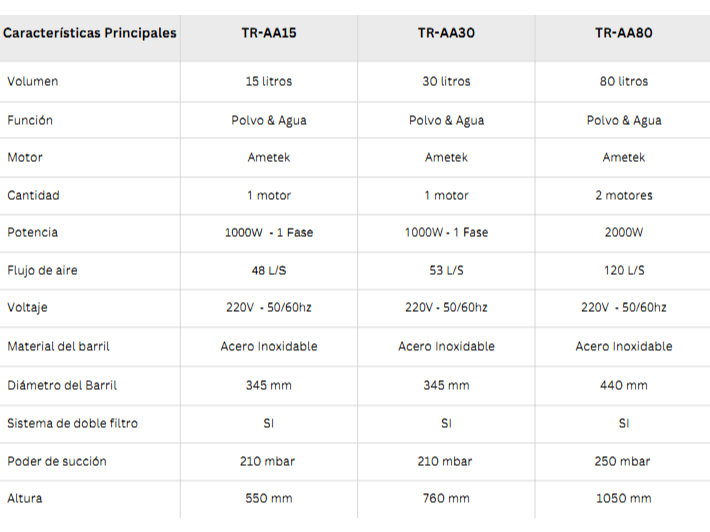Select the 1050 mm height value
Screen dimensions: 710x532
(623, 498)
